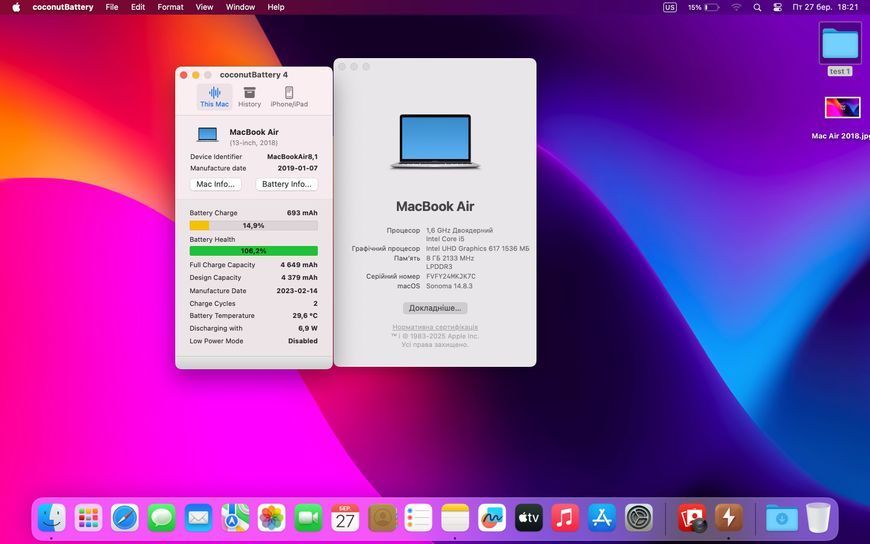Click the Mac Info... button

215,184
